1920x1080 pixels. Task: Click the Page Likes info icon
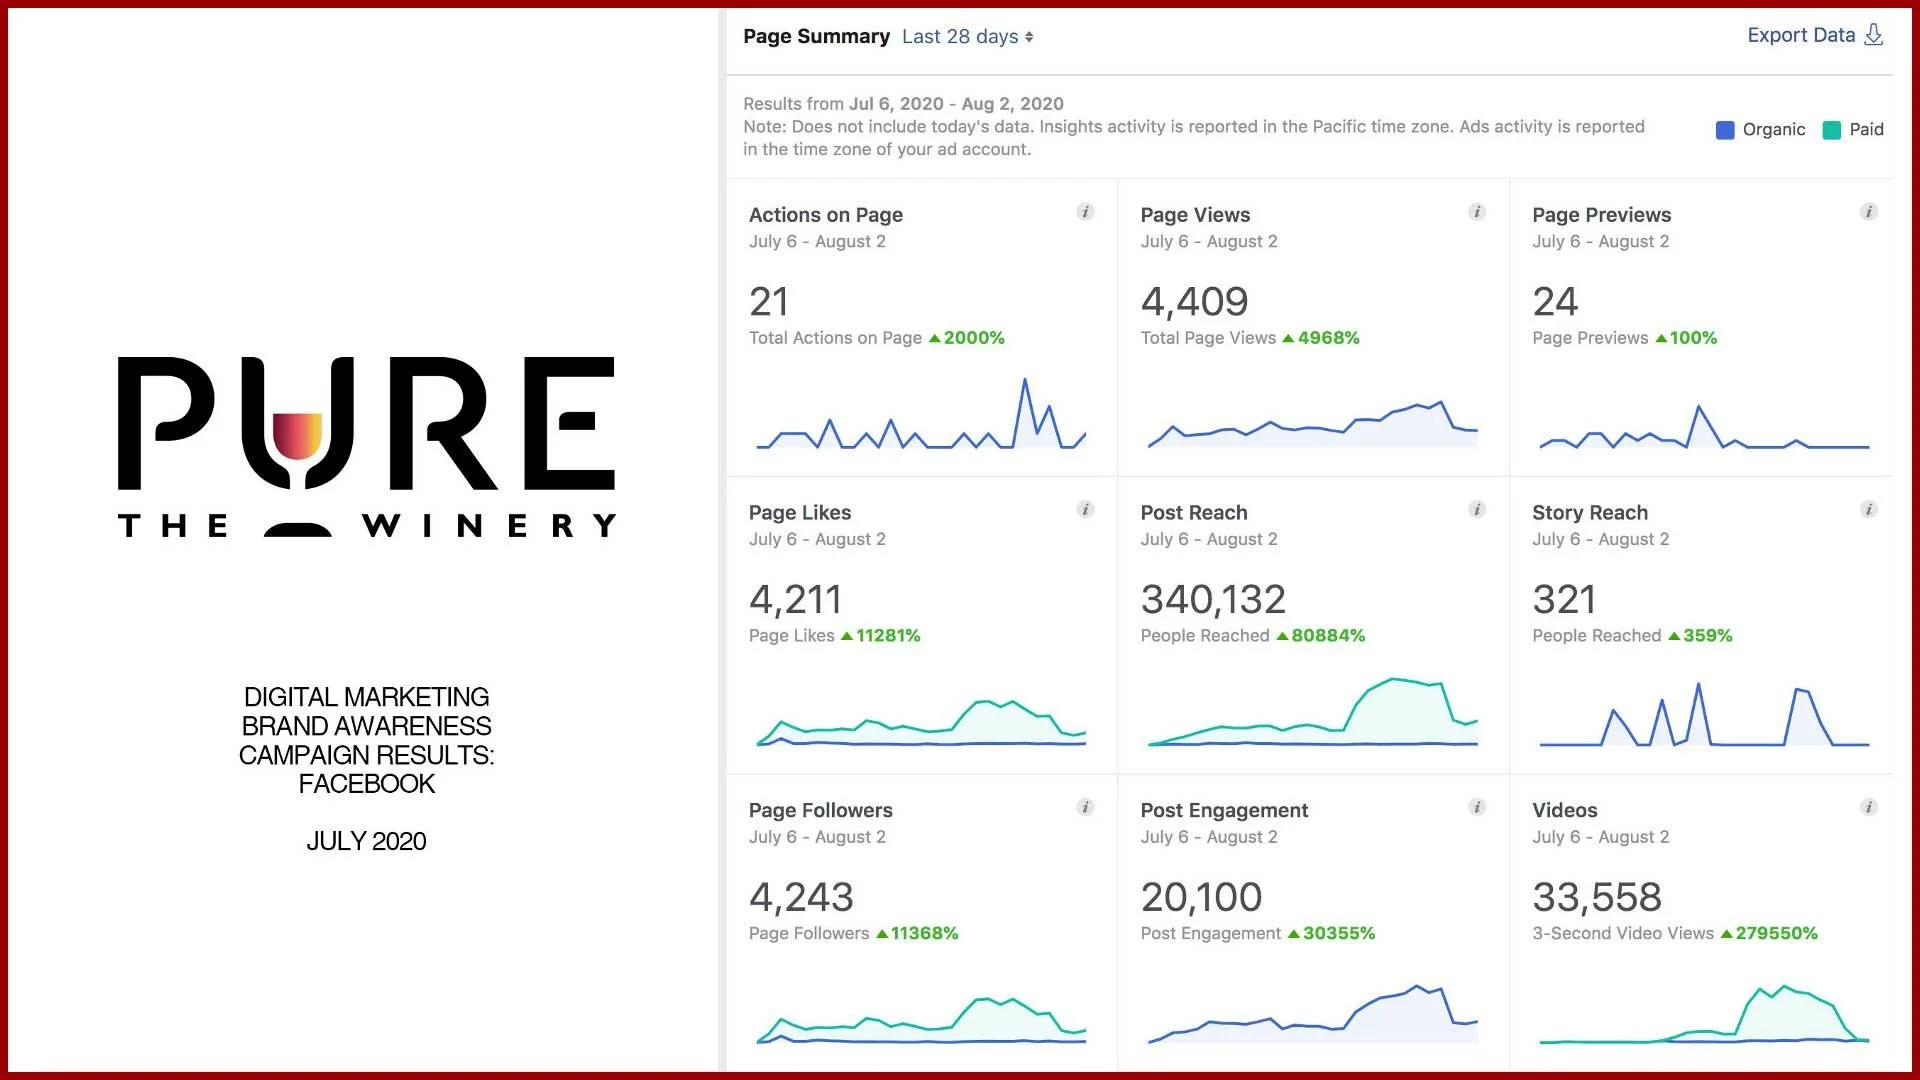point(1085,510)
